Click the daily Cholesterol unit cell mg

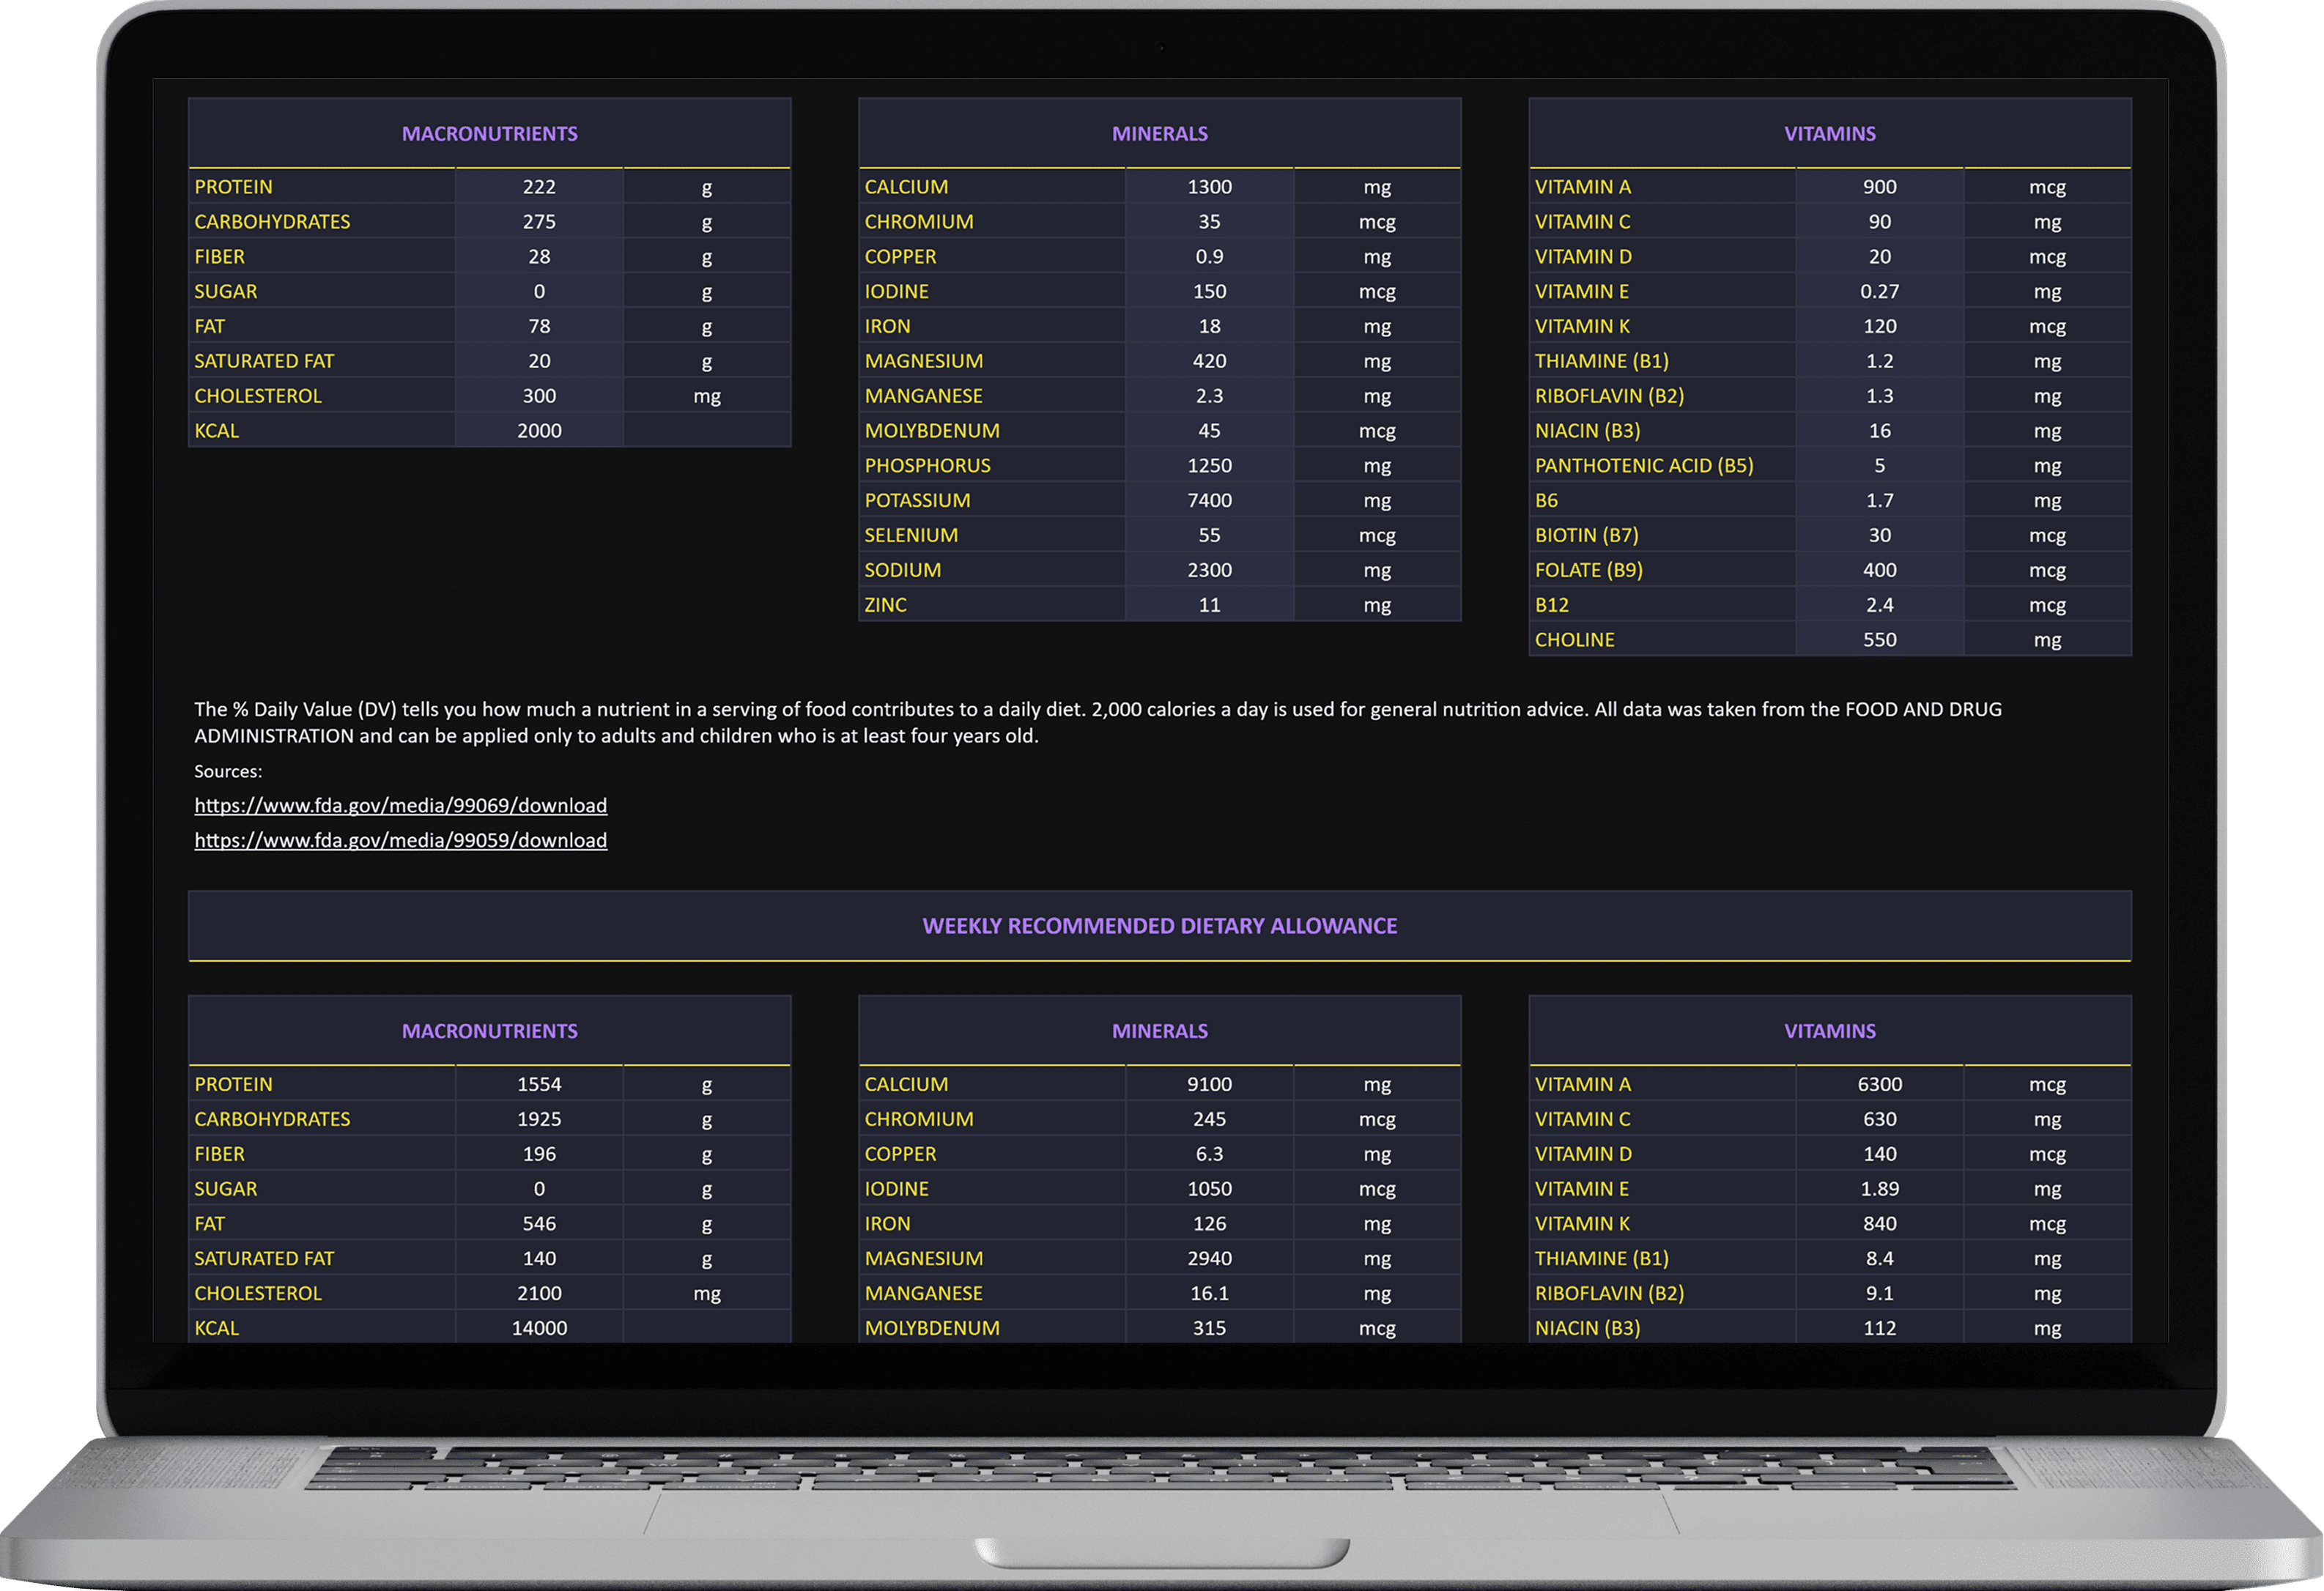coord(707,396)
